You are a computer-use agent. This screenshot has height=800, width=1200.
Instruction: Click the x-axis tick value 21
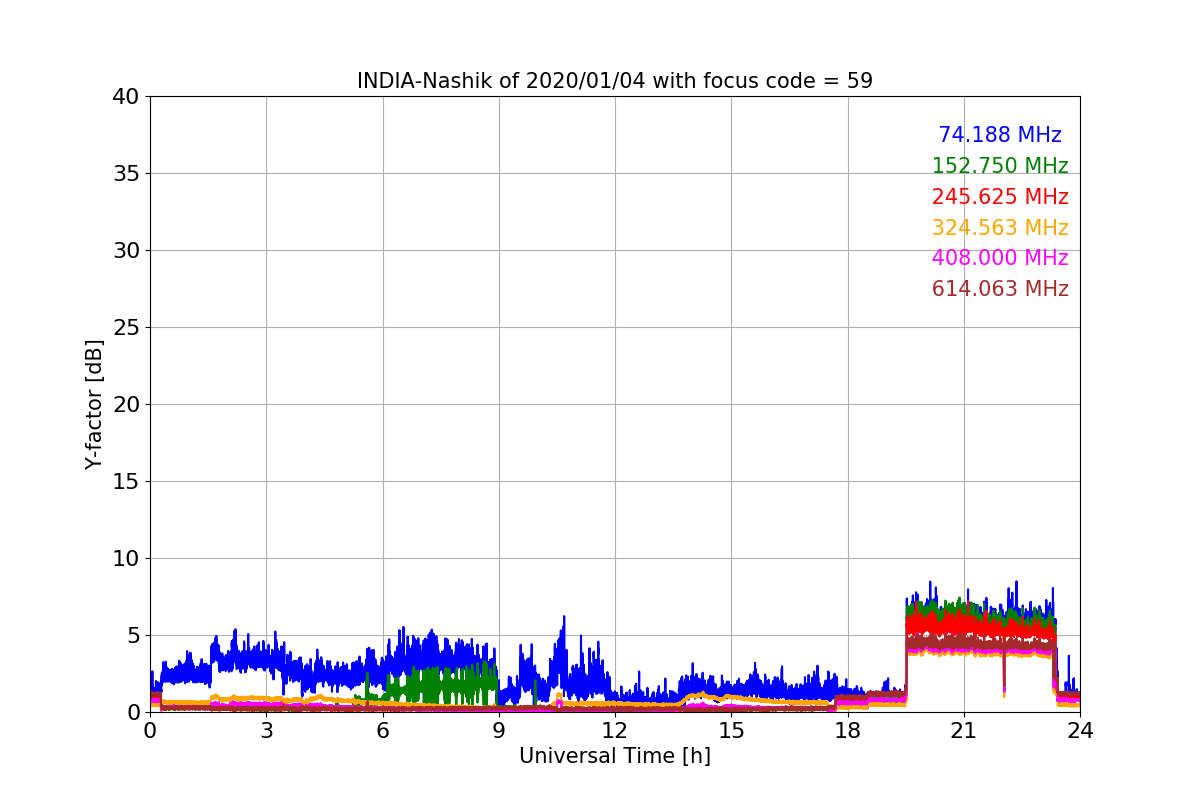click(964, 731)
